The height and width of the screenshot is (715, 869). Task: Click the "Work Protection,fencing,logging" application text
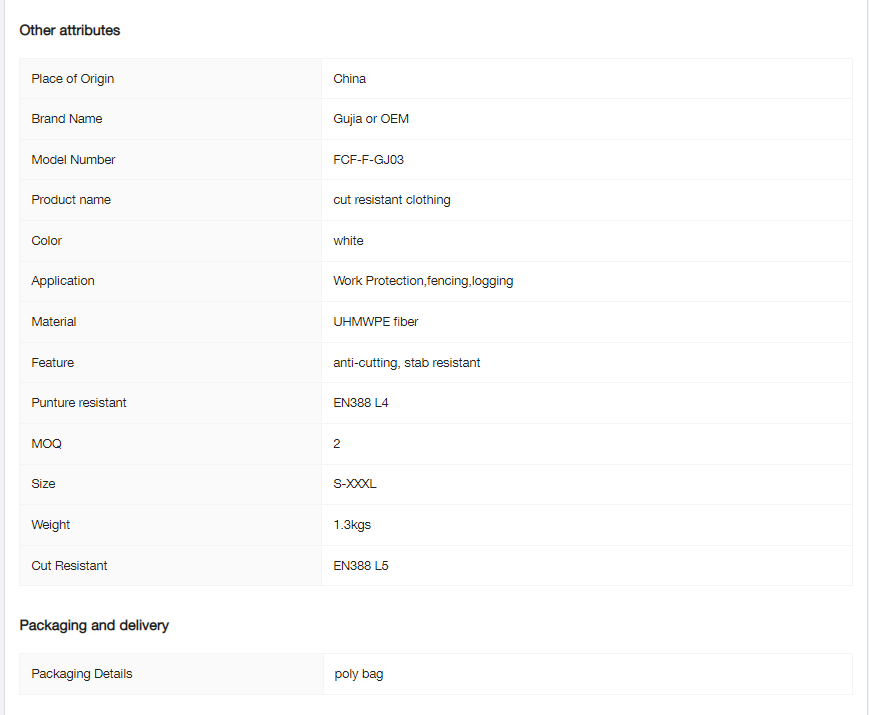tap(423, 281)
